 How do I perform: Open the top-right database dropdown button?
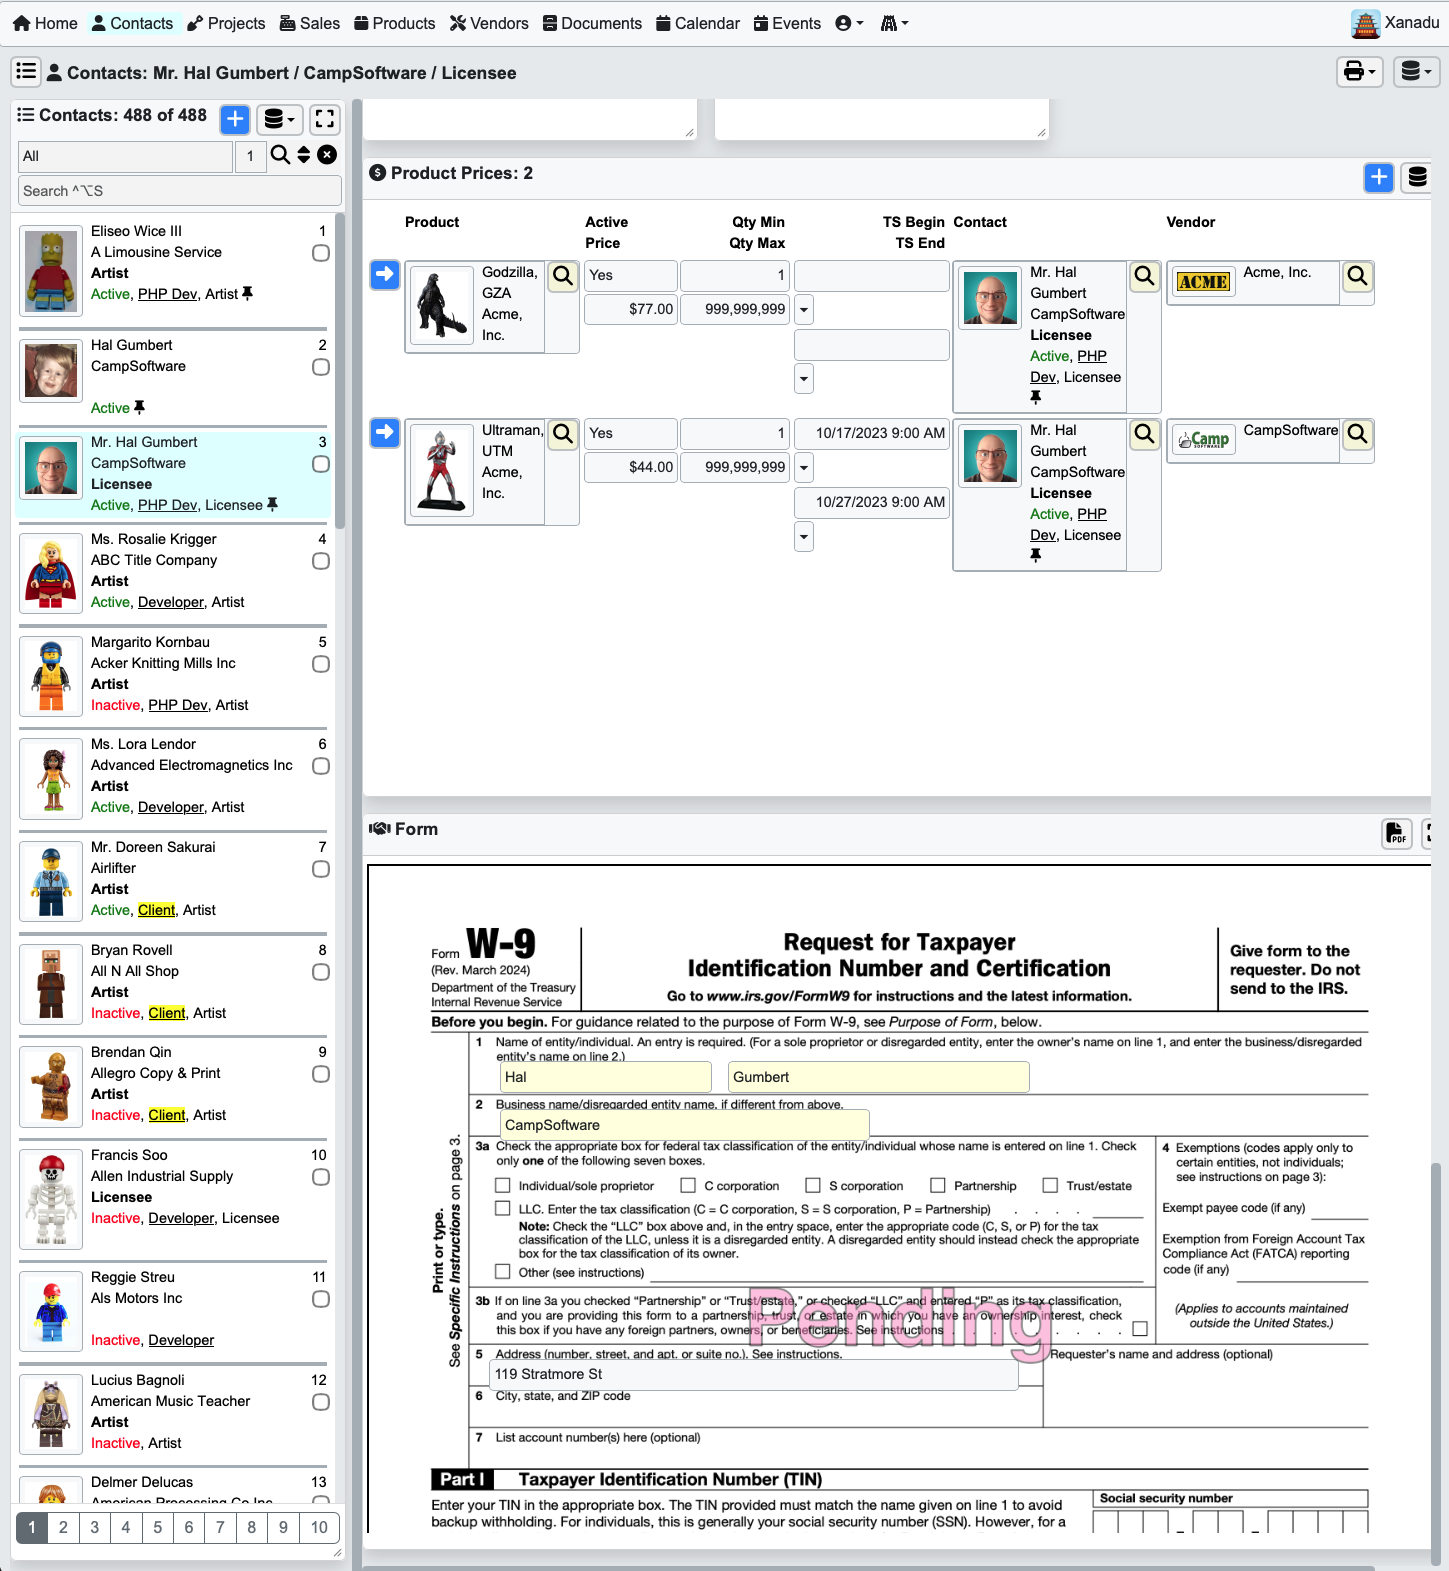(1417, 71)
